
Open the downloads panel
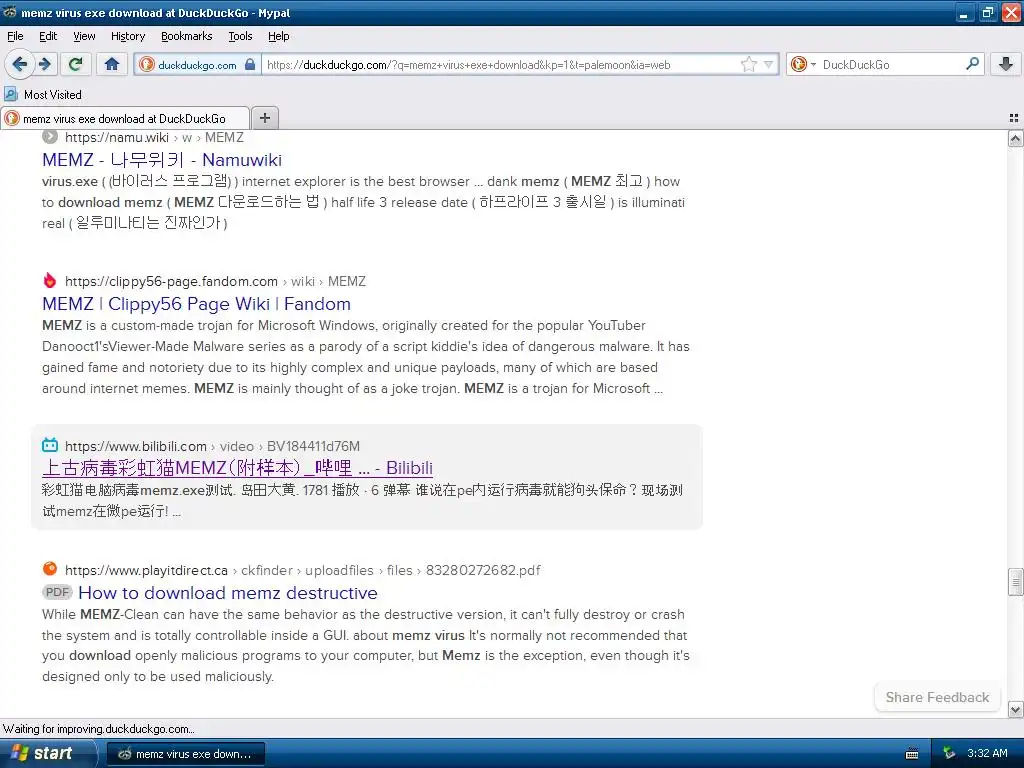click(1006, 64)
